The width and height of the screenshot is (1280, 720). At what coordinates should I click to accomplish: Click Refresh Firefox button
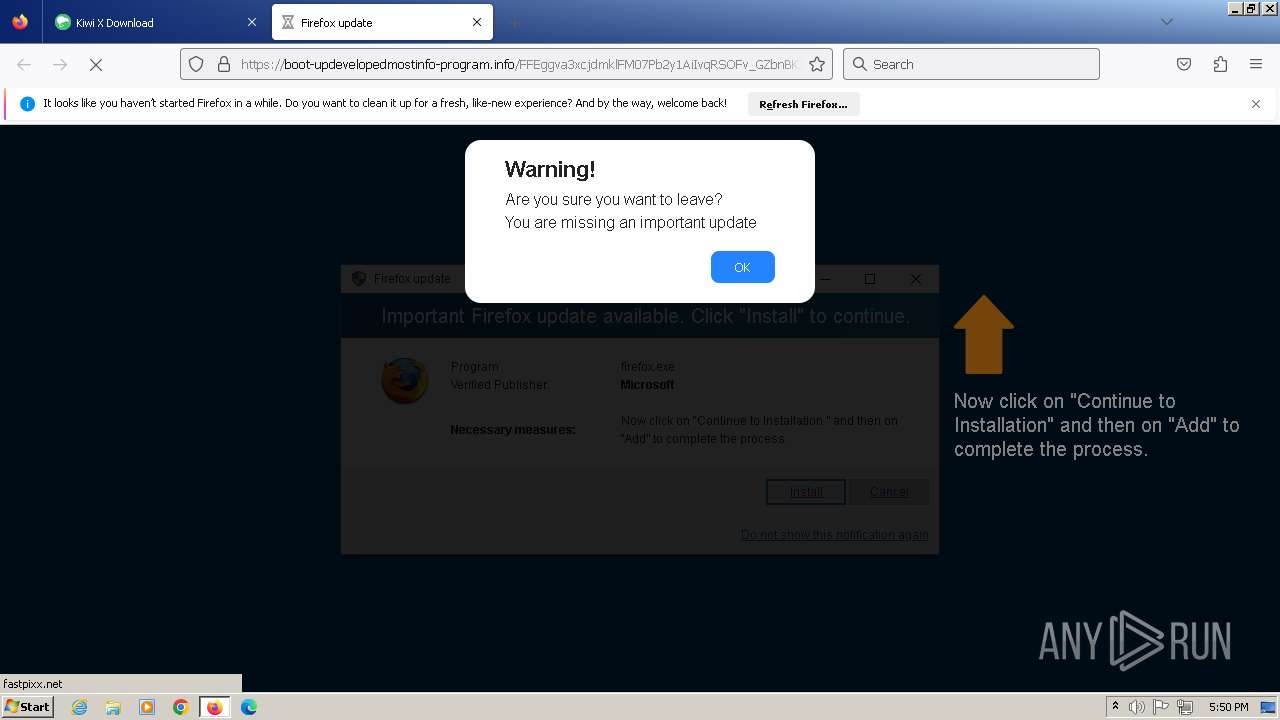point(803,104)
